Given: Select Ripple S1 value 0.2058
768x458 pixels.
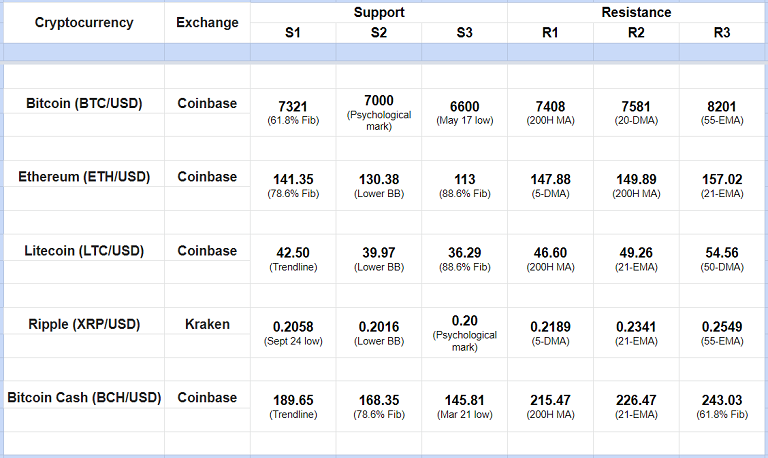Looking at the screenshot, I should [x=293, y=327].
